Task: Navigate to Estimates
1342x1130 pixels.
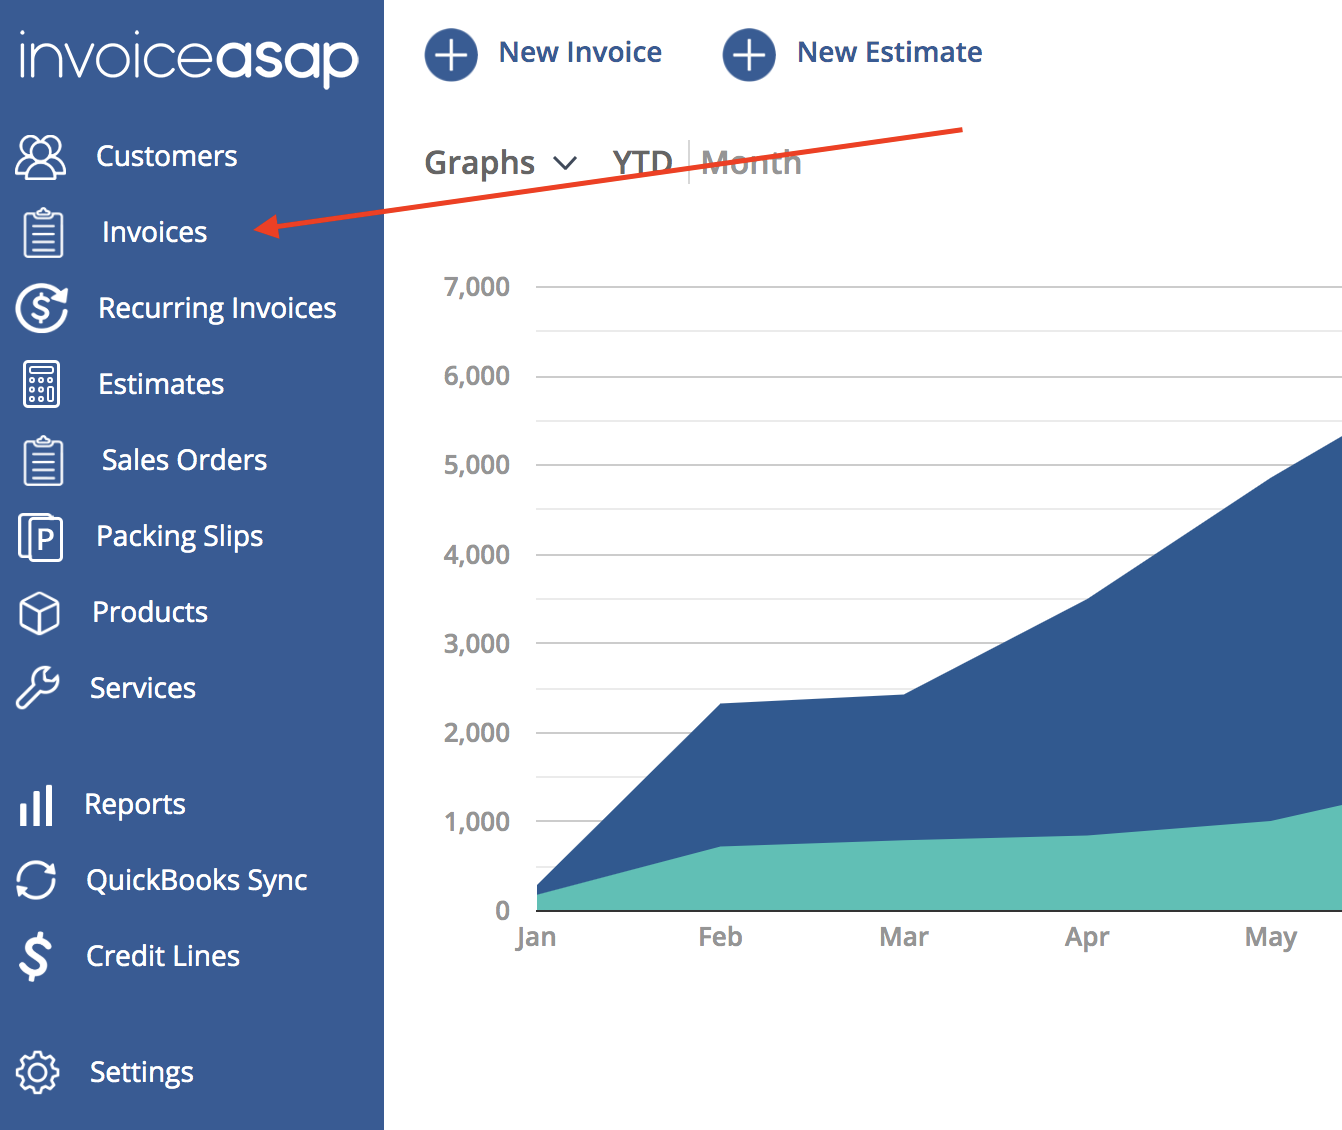Action: point(161,384)
